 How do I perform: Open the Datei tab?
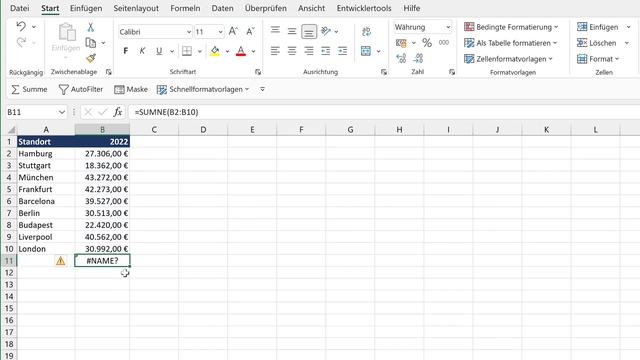coord(20,8)
